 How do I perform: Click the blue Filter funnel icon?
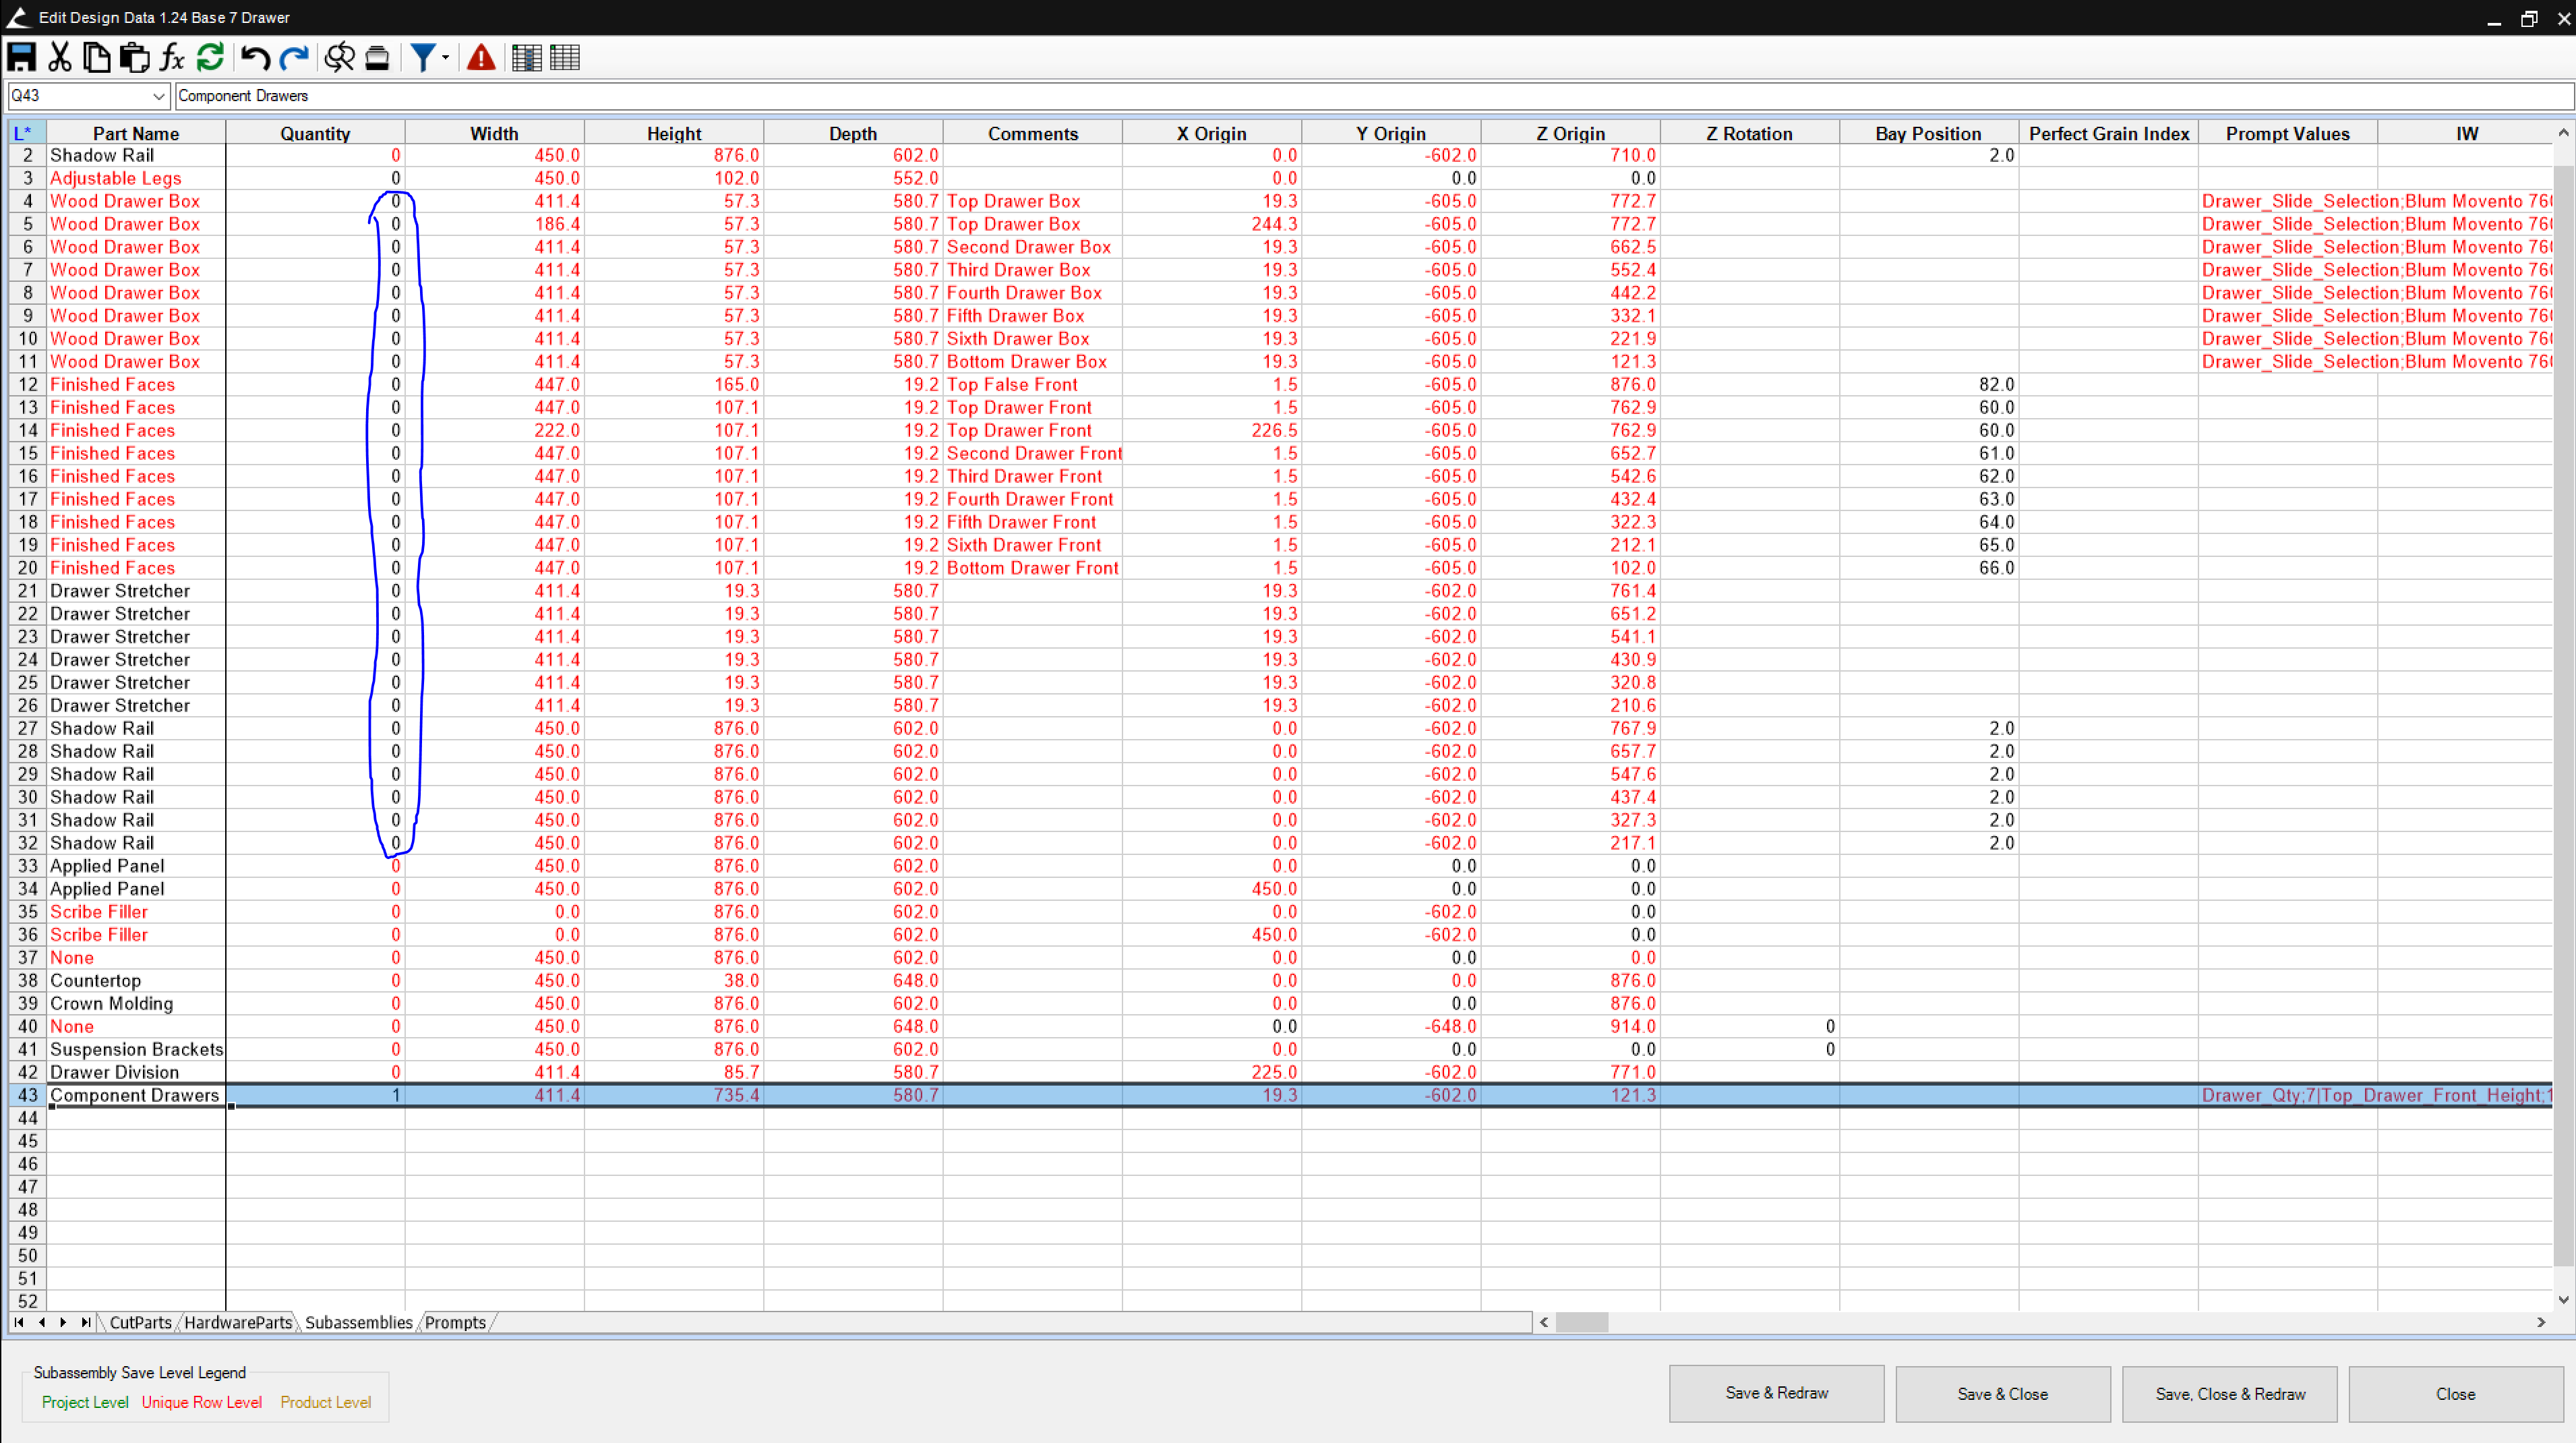[x=423, y=57]
